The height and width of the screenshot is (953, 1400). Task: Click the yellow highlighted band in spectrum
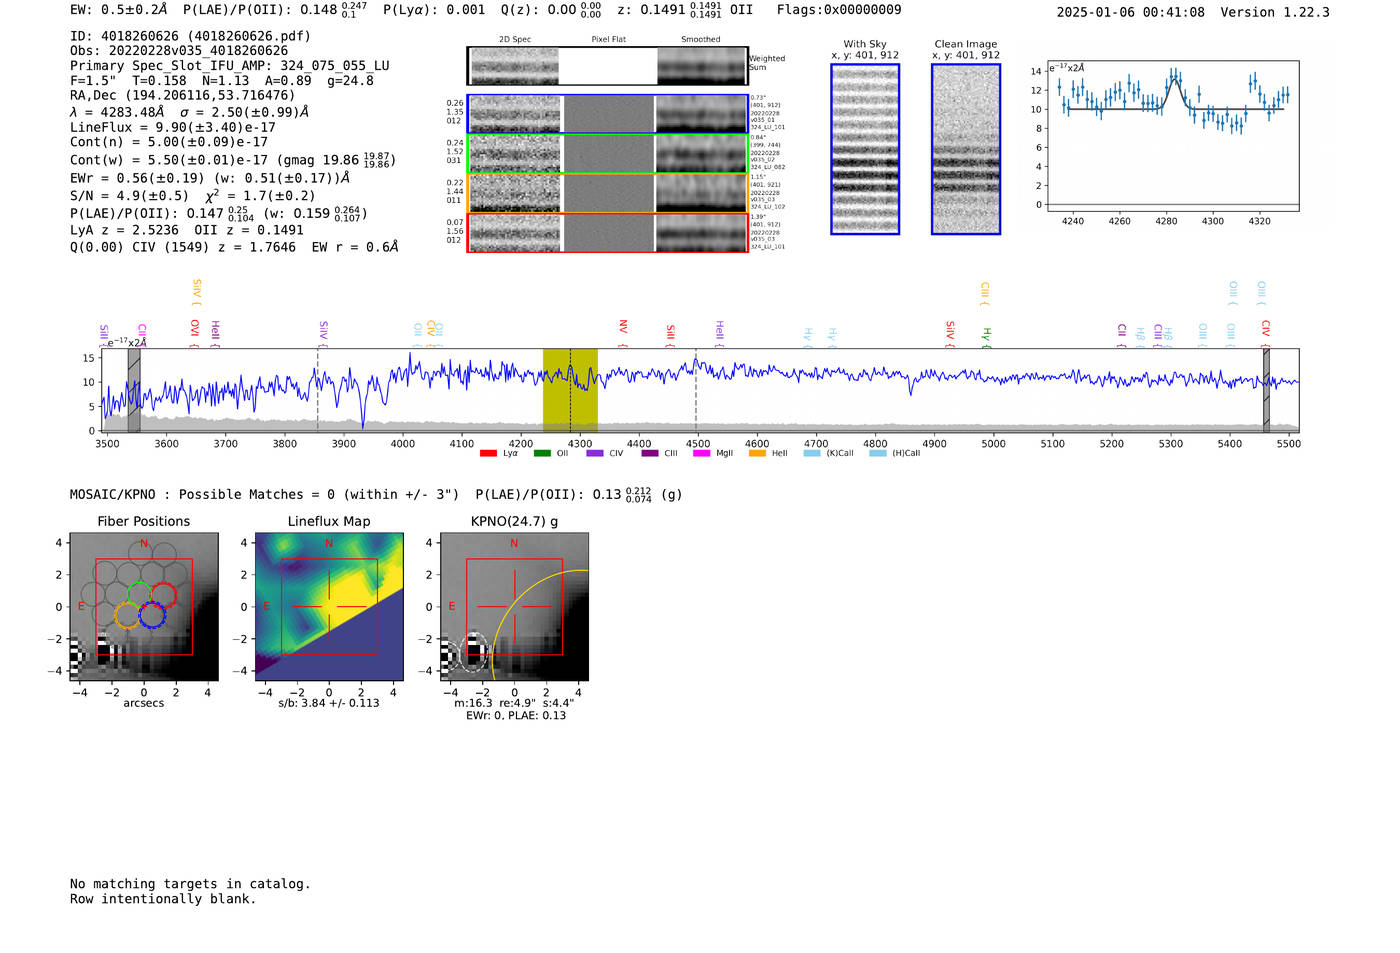[570, 390]
